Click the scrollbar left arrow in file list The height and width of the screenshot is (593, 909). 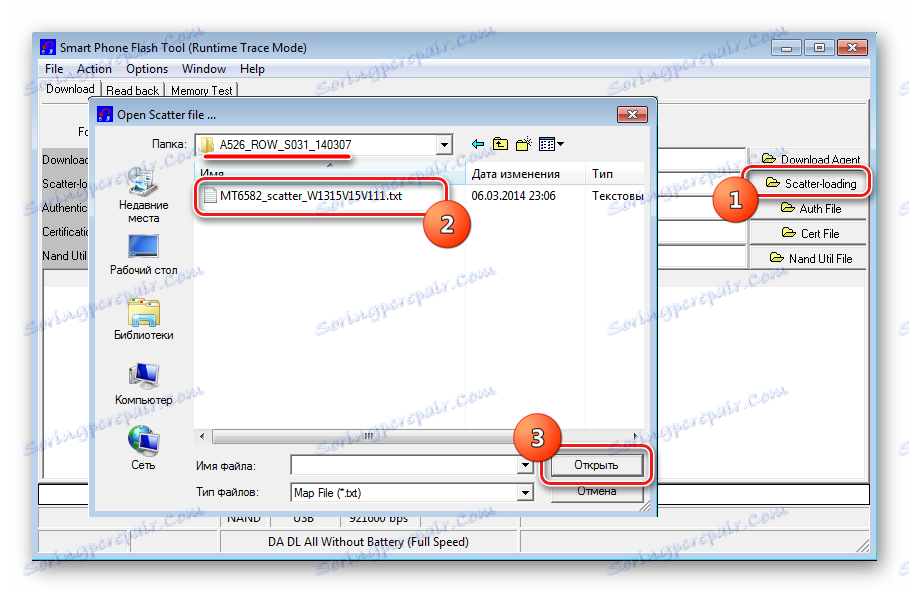pyautogui.click(x=202, y=436)
